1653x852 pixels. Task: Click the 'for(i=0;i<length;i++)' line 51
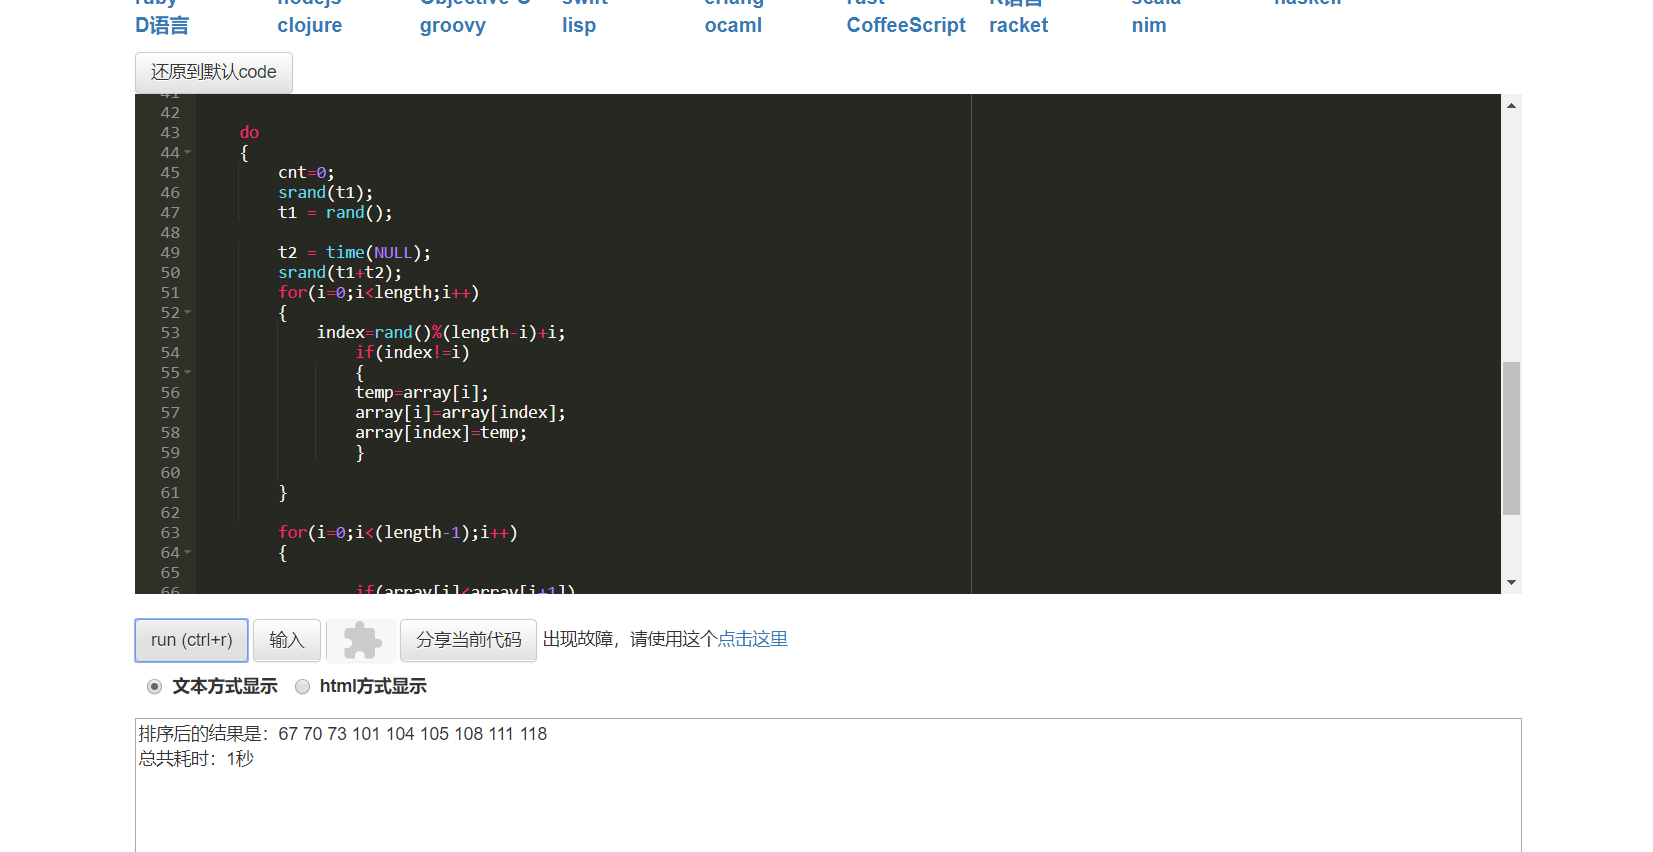click(378, 293)
